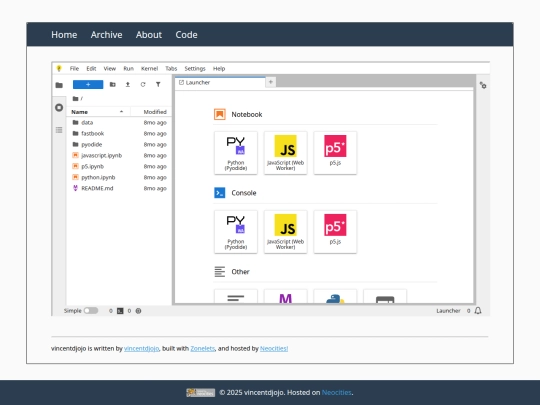
Task: Select the fastbook folder
Action: 119,134
